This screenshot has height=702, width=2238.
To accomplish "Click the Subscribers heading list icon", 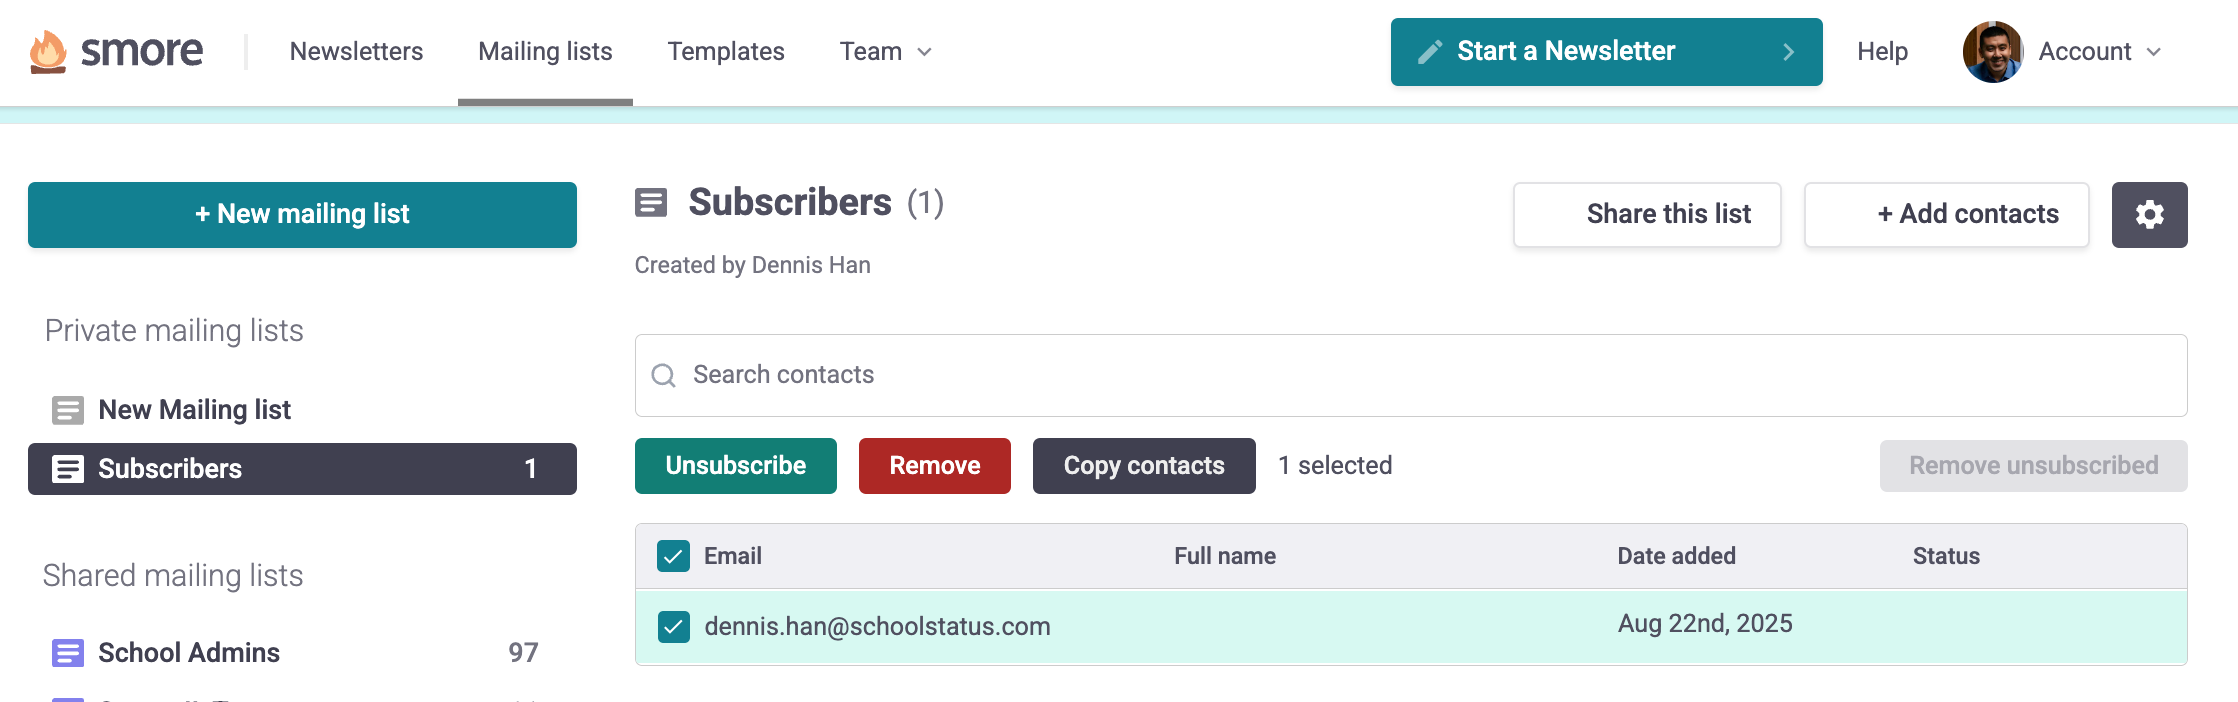I will tap(651, 203).
